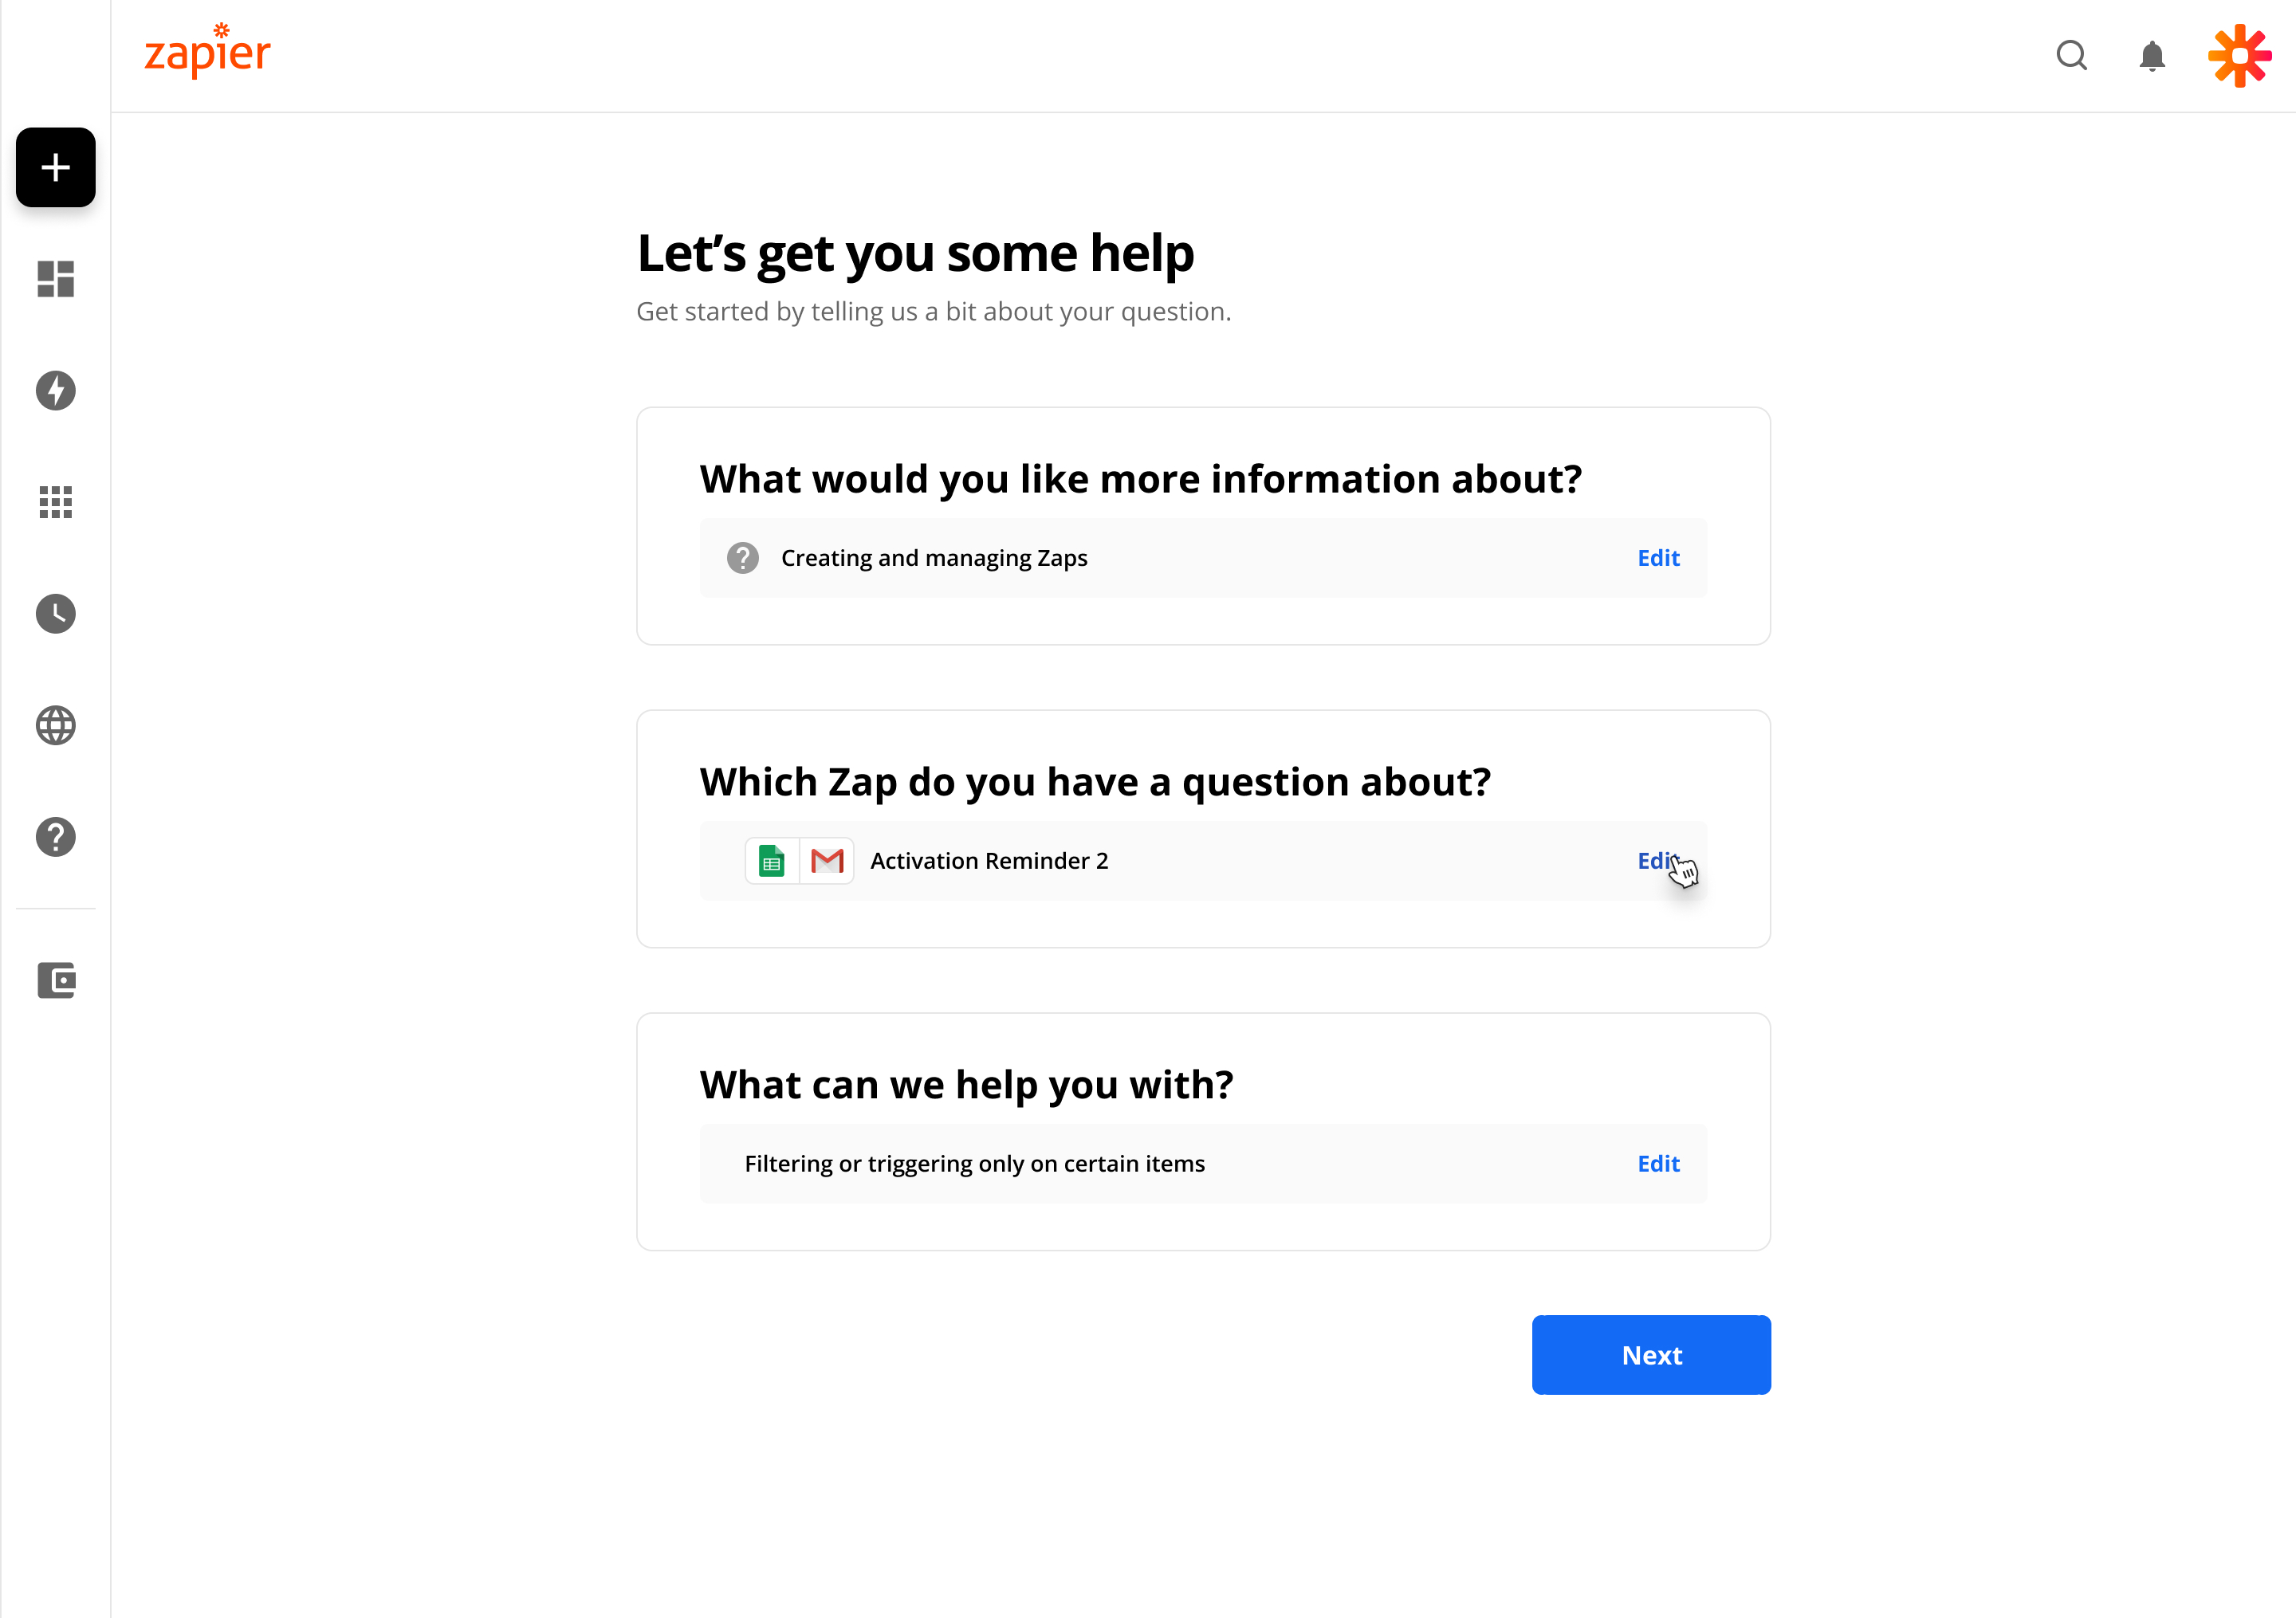Click the gray help badge beside Creating and managing Zaps

pos(742,558)
